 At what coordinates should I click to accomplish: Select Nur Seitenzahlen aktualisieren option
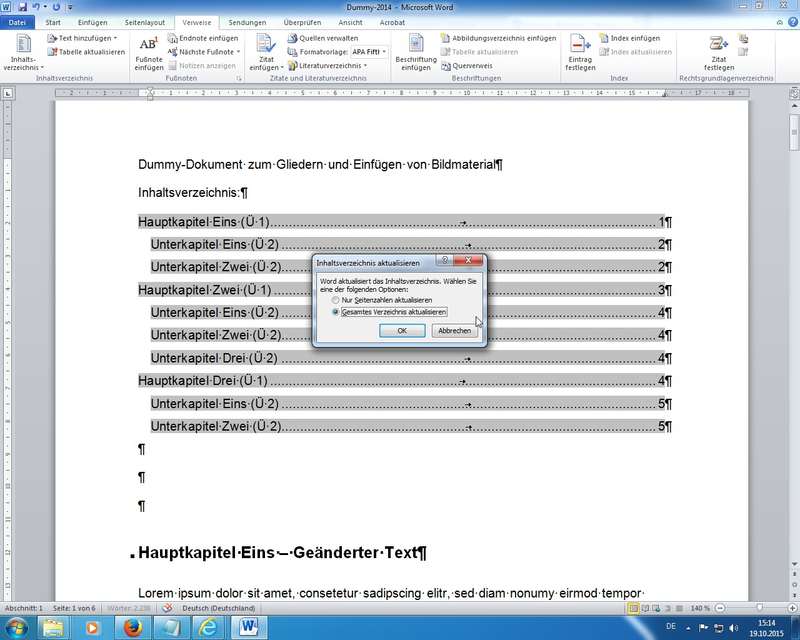382,300
